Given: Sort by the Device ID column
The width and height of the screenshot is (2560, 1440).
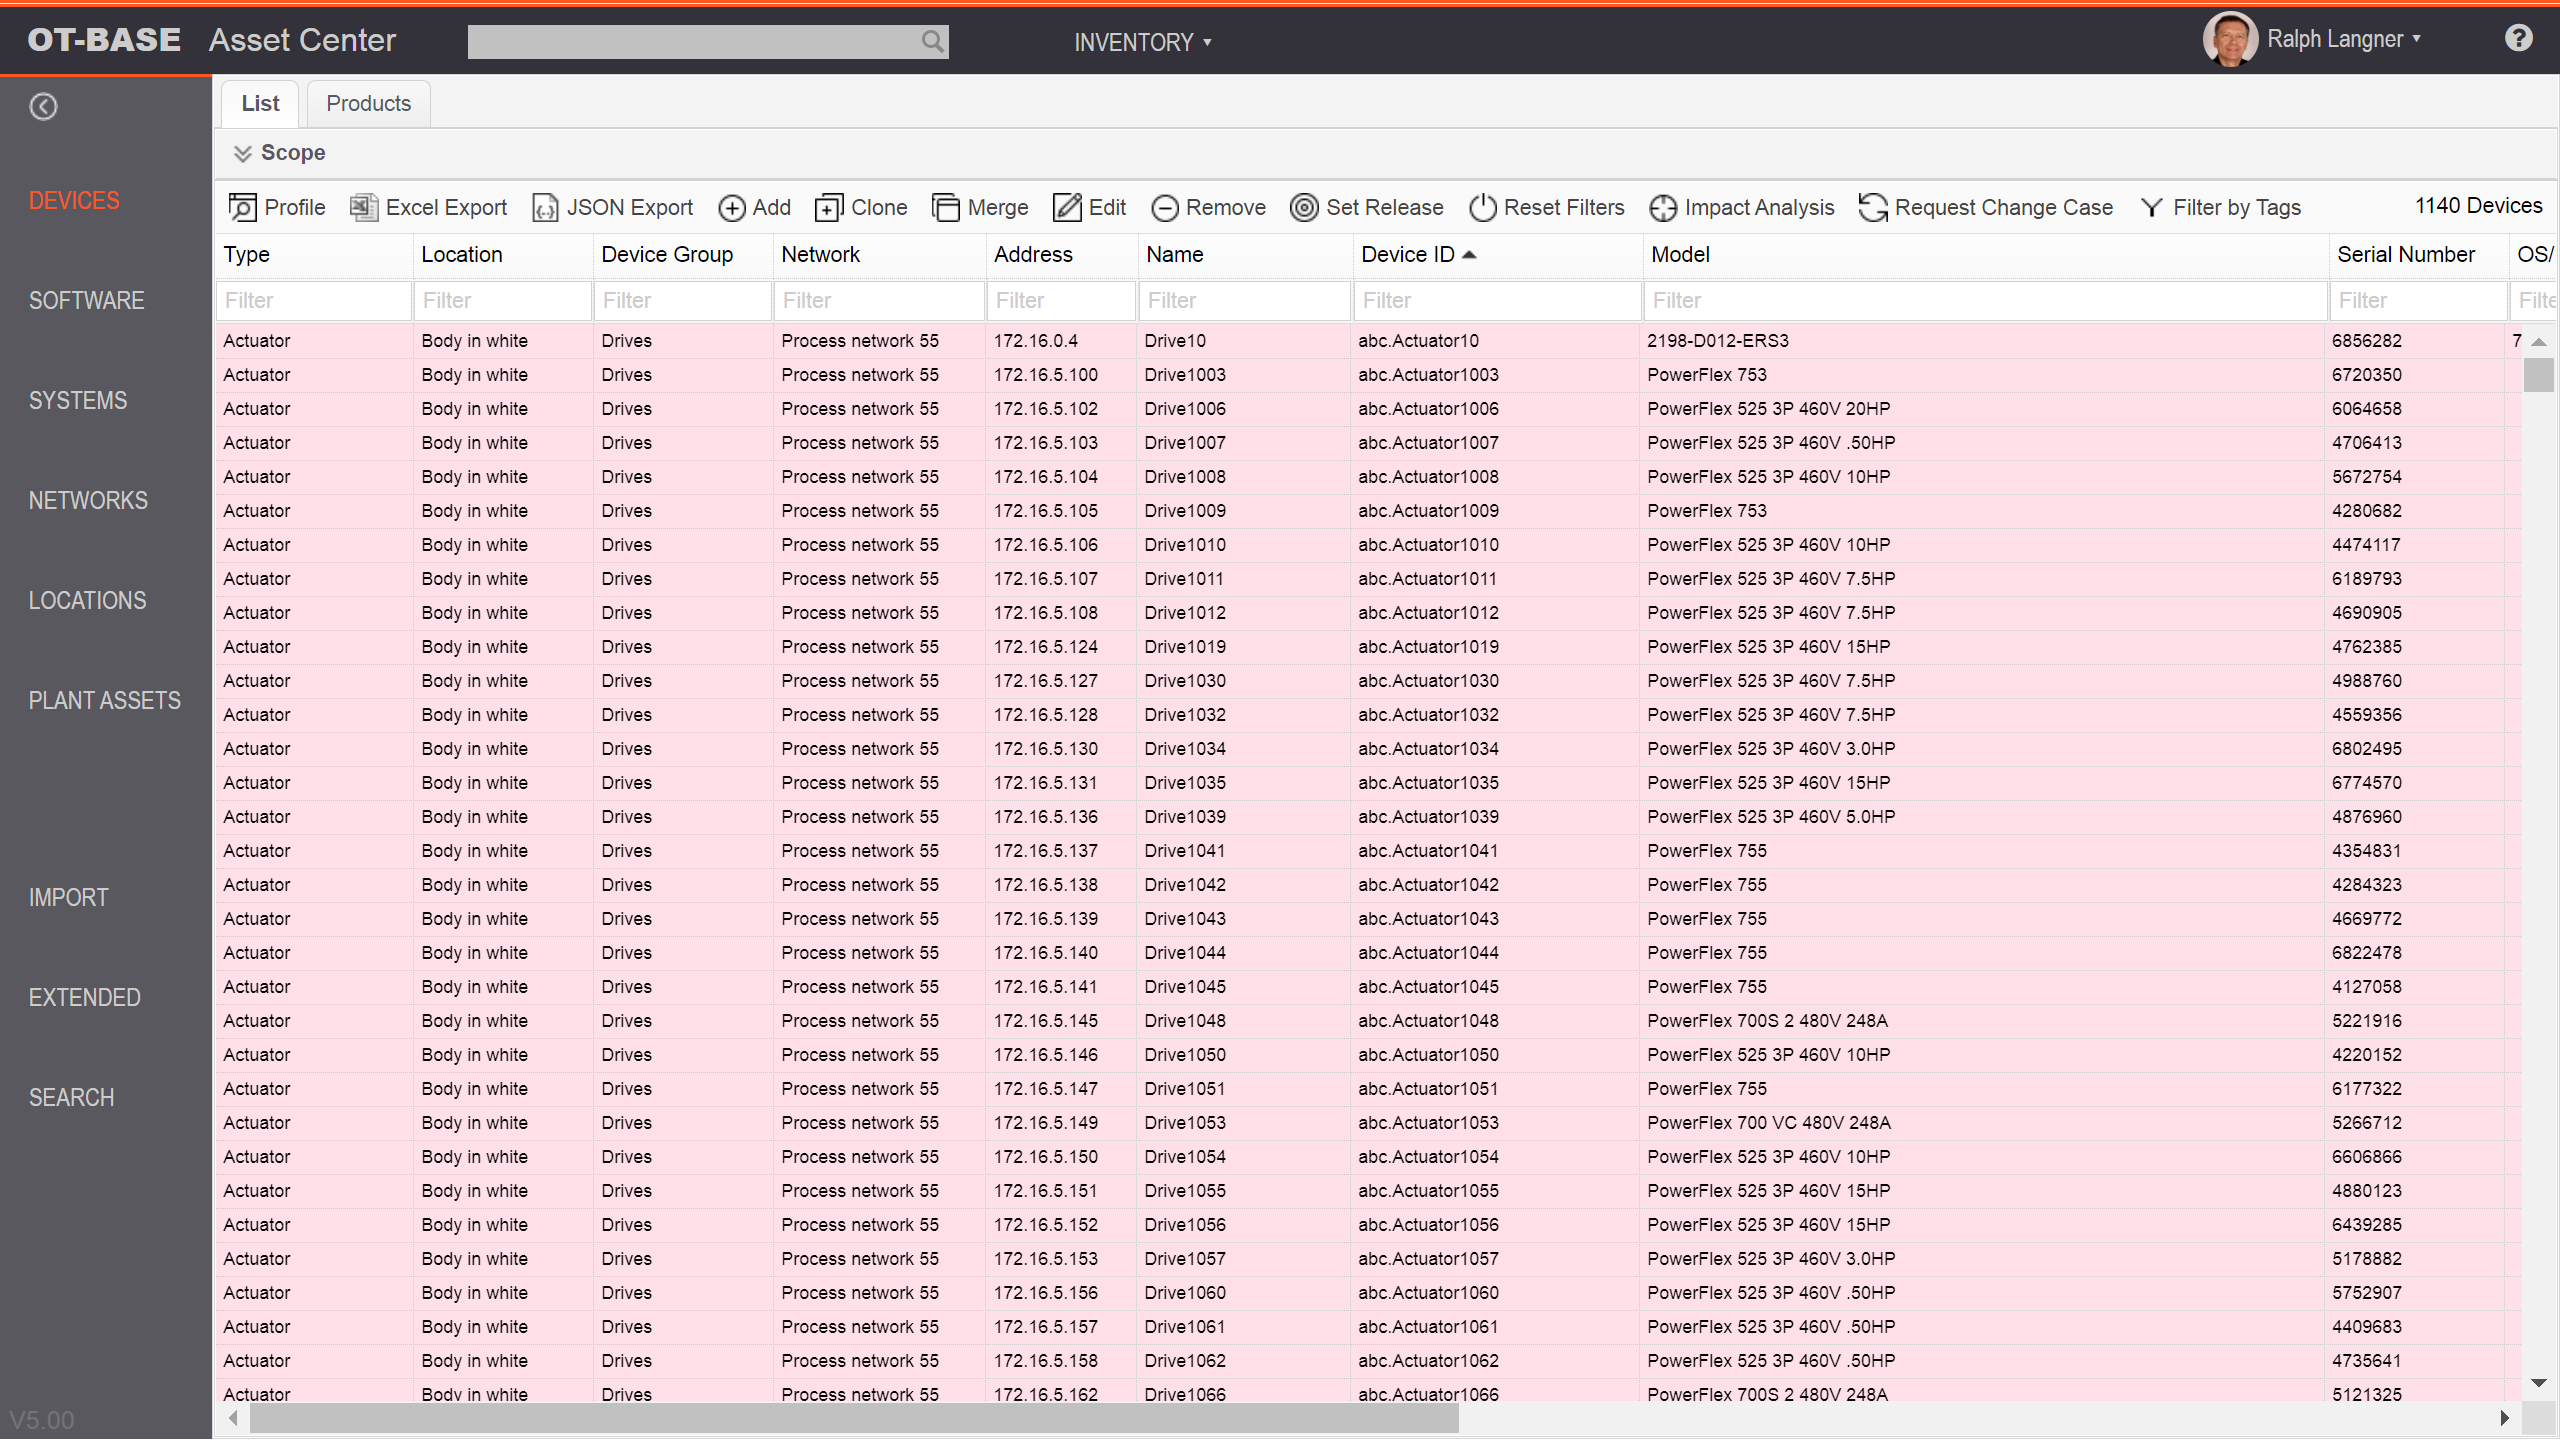Looking at the screenshot, I should [x=1418, y=254].
